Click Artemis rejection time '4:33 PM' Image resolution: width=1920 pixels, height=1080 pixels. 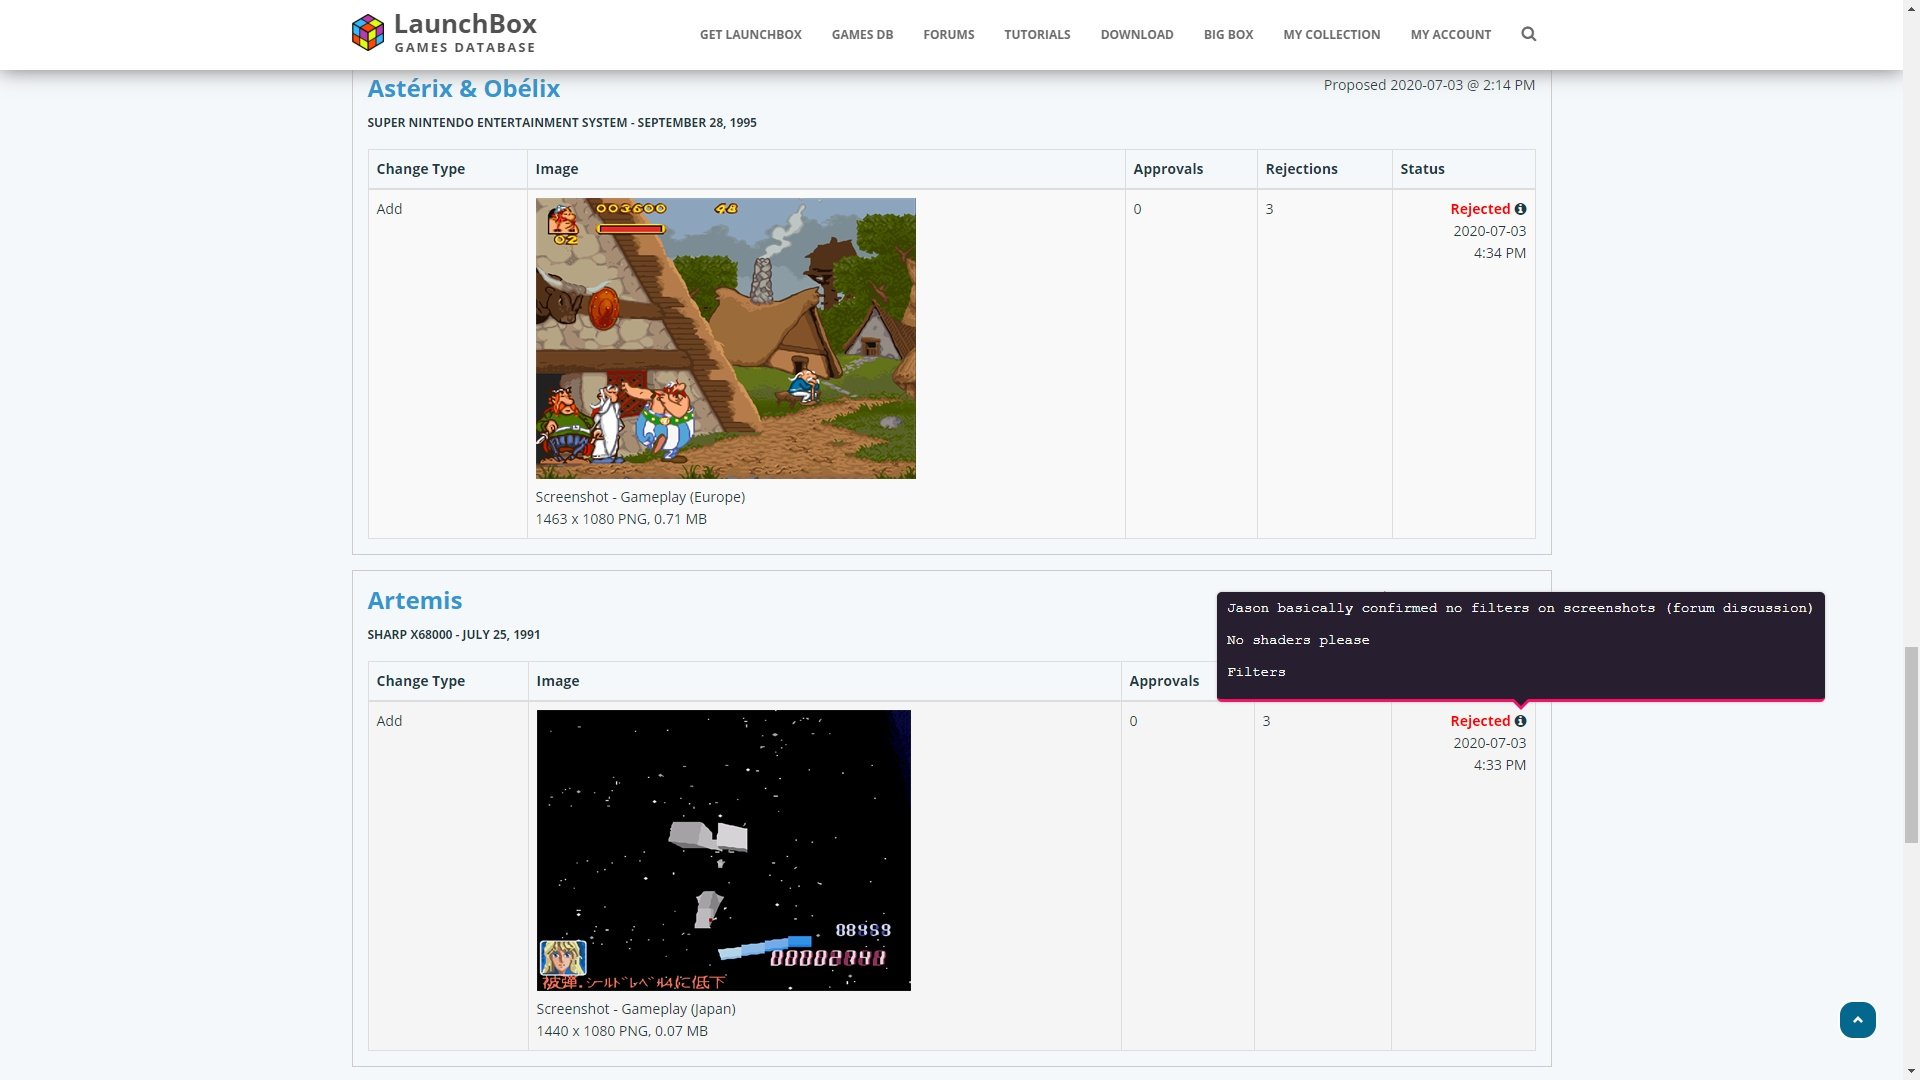coord(1499,765)
